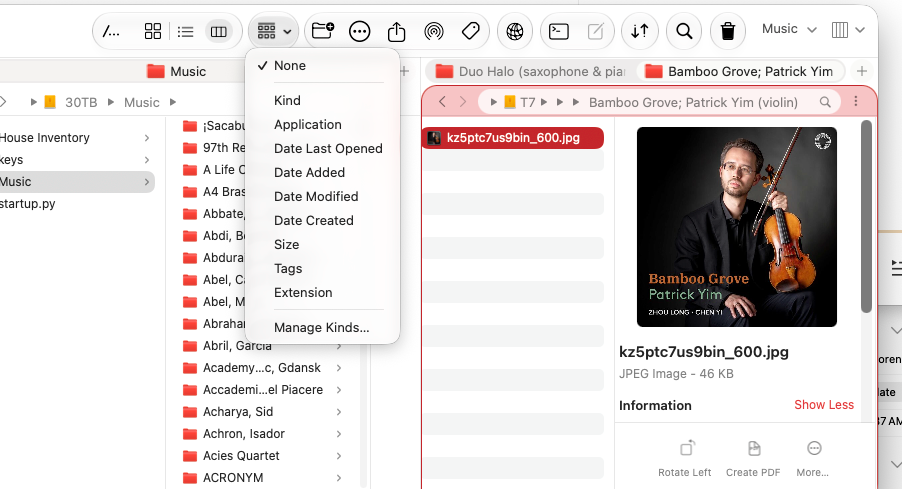Expand the ACRONYM folder chevron
The width and height of the screenshot is (902, 489).
339,478
